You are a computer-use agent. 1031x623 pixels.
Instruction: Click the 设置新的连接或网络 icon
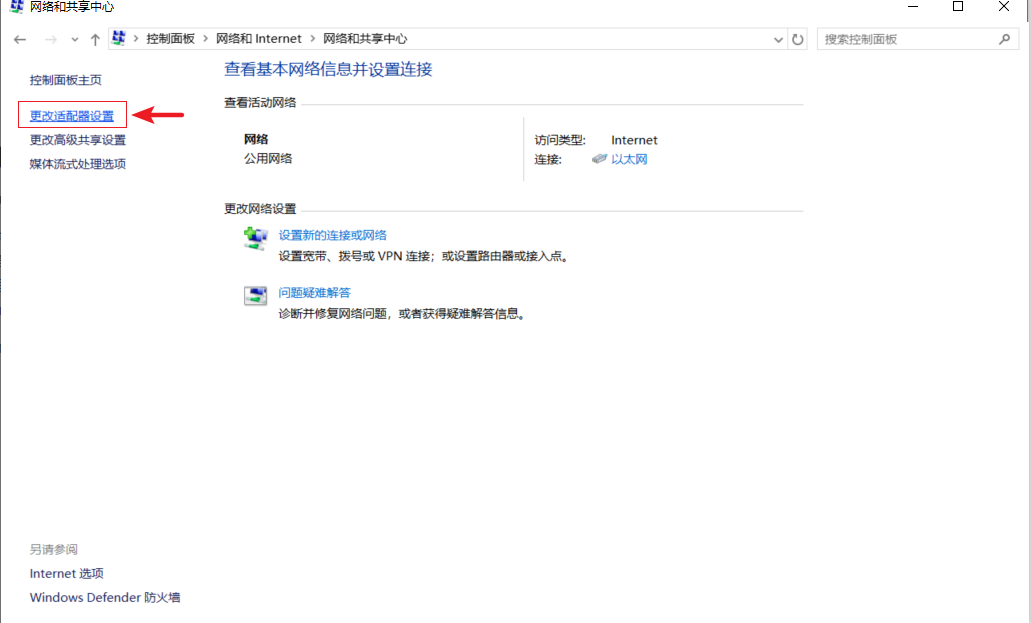click(x=256, y=238)
